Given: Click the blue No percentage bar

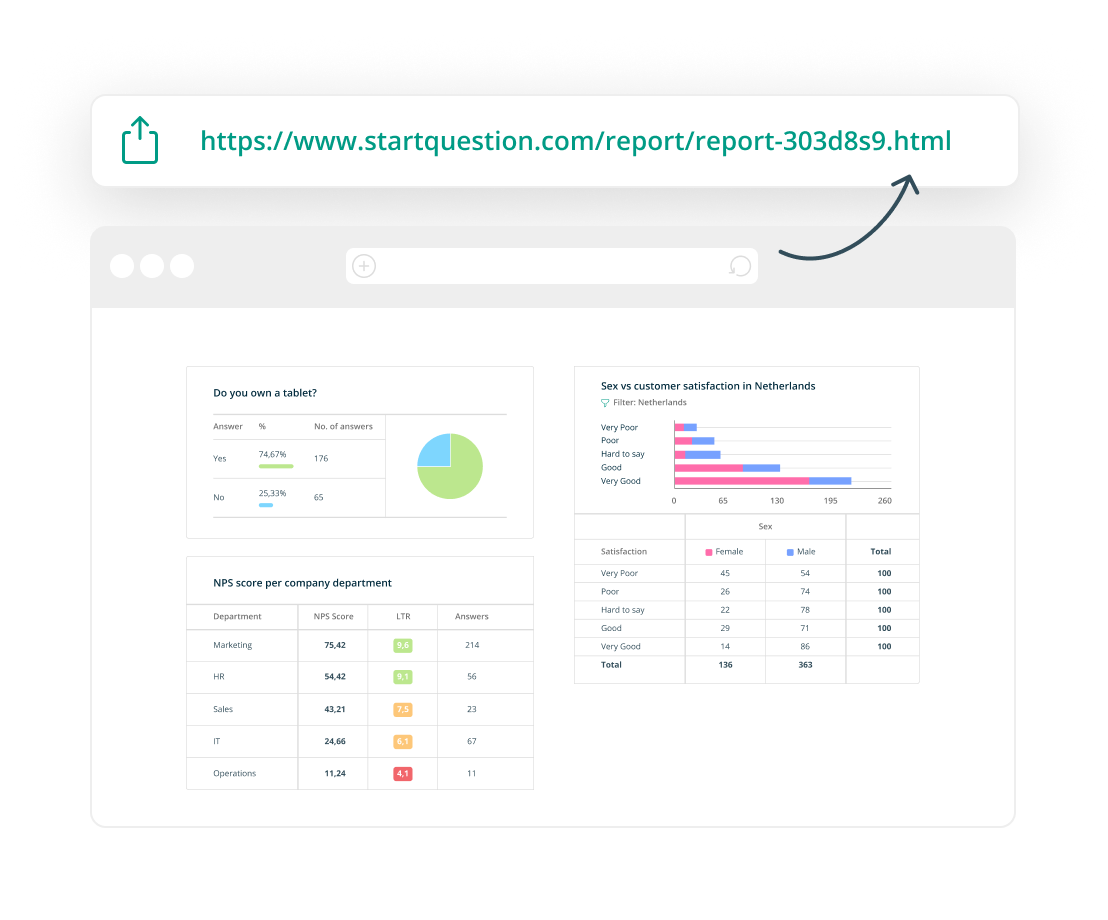Looking at the screenshot, I should point(266,505).
